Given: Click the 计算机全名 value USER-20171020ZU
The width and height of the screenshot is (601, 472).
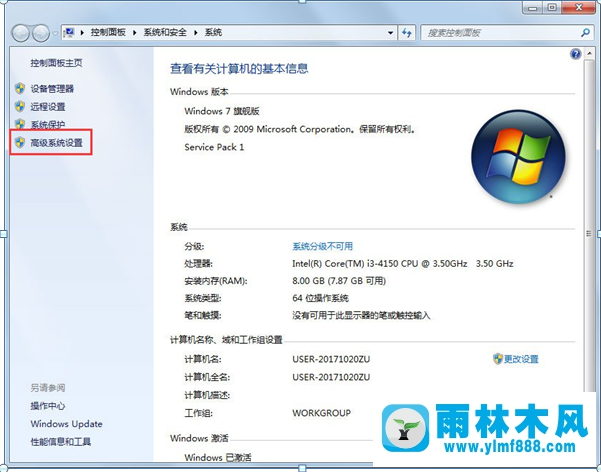Looking at the screenshot, I should pyautogui.click(x=331, y=377).
